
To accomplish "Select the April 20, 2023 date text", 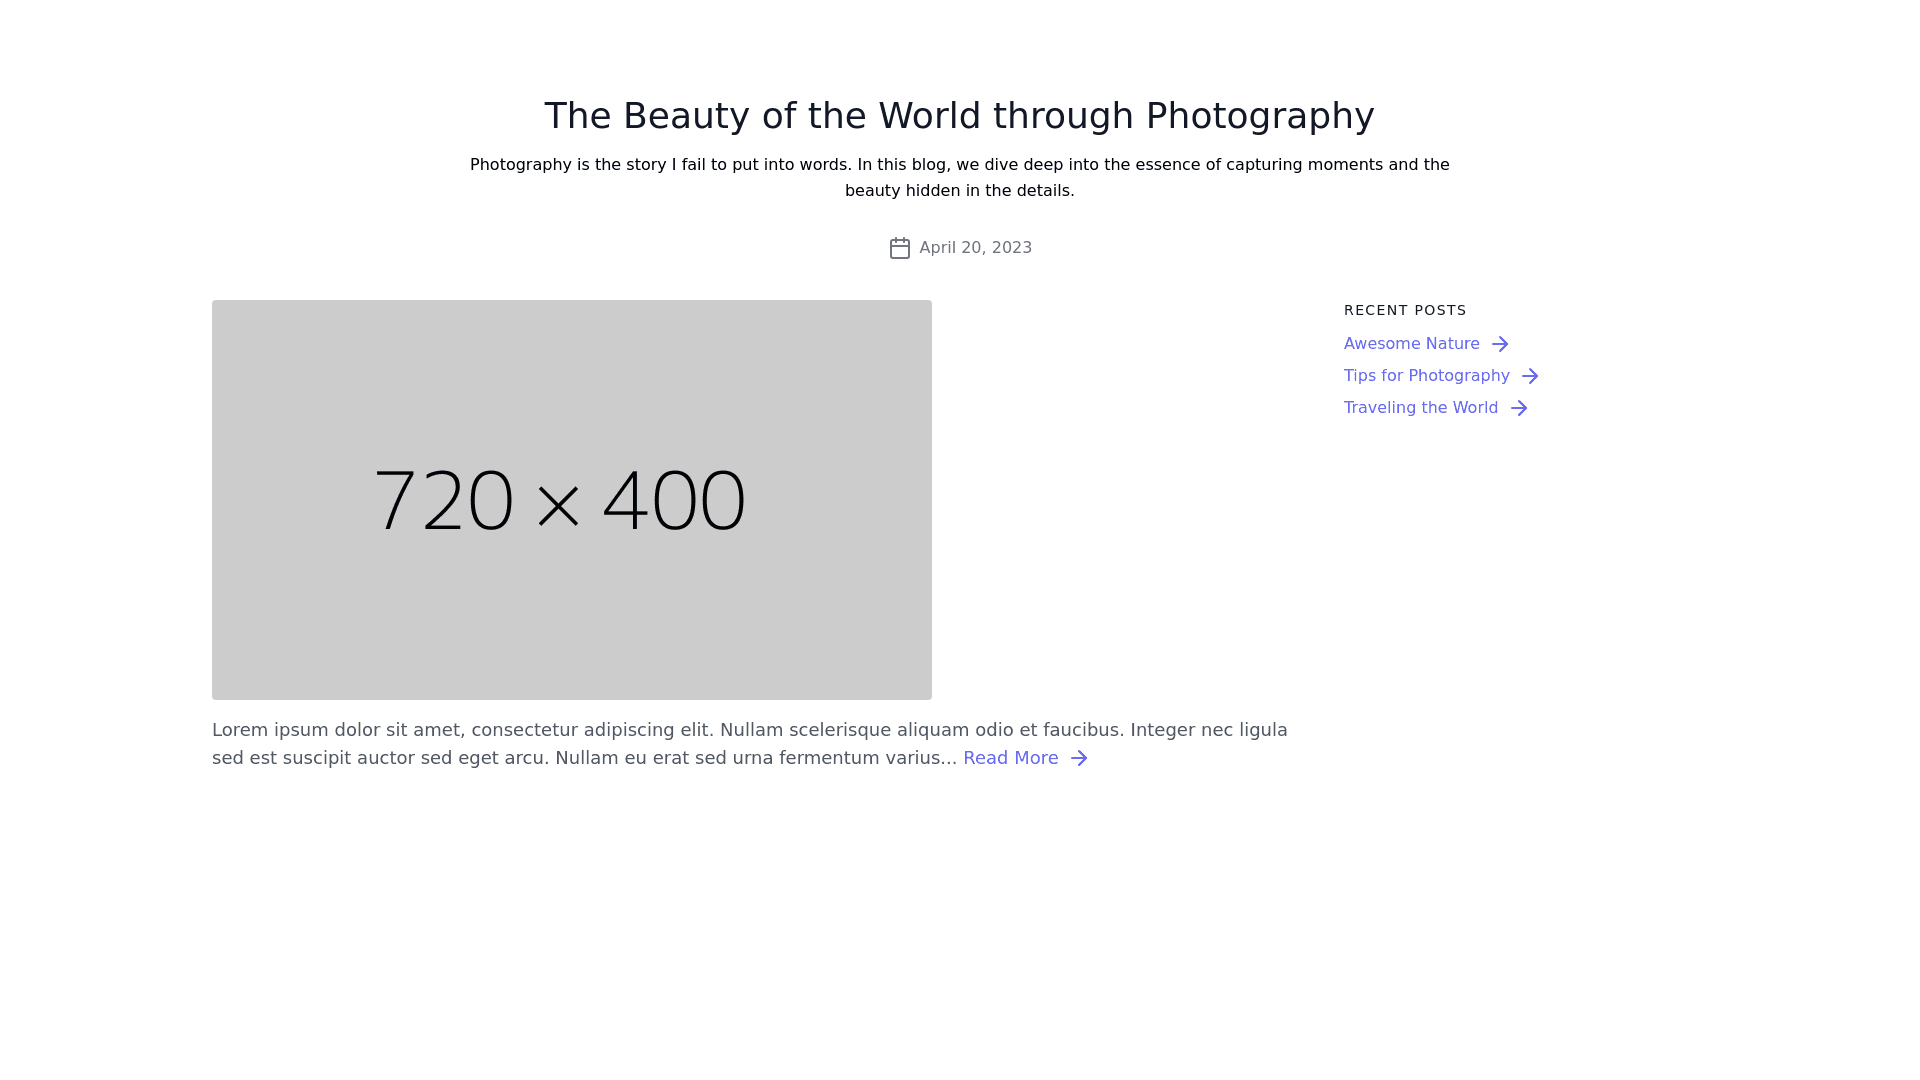I will pos(975,248).
